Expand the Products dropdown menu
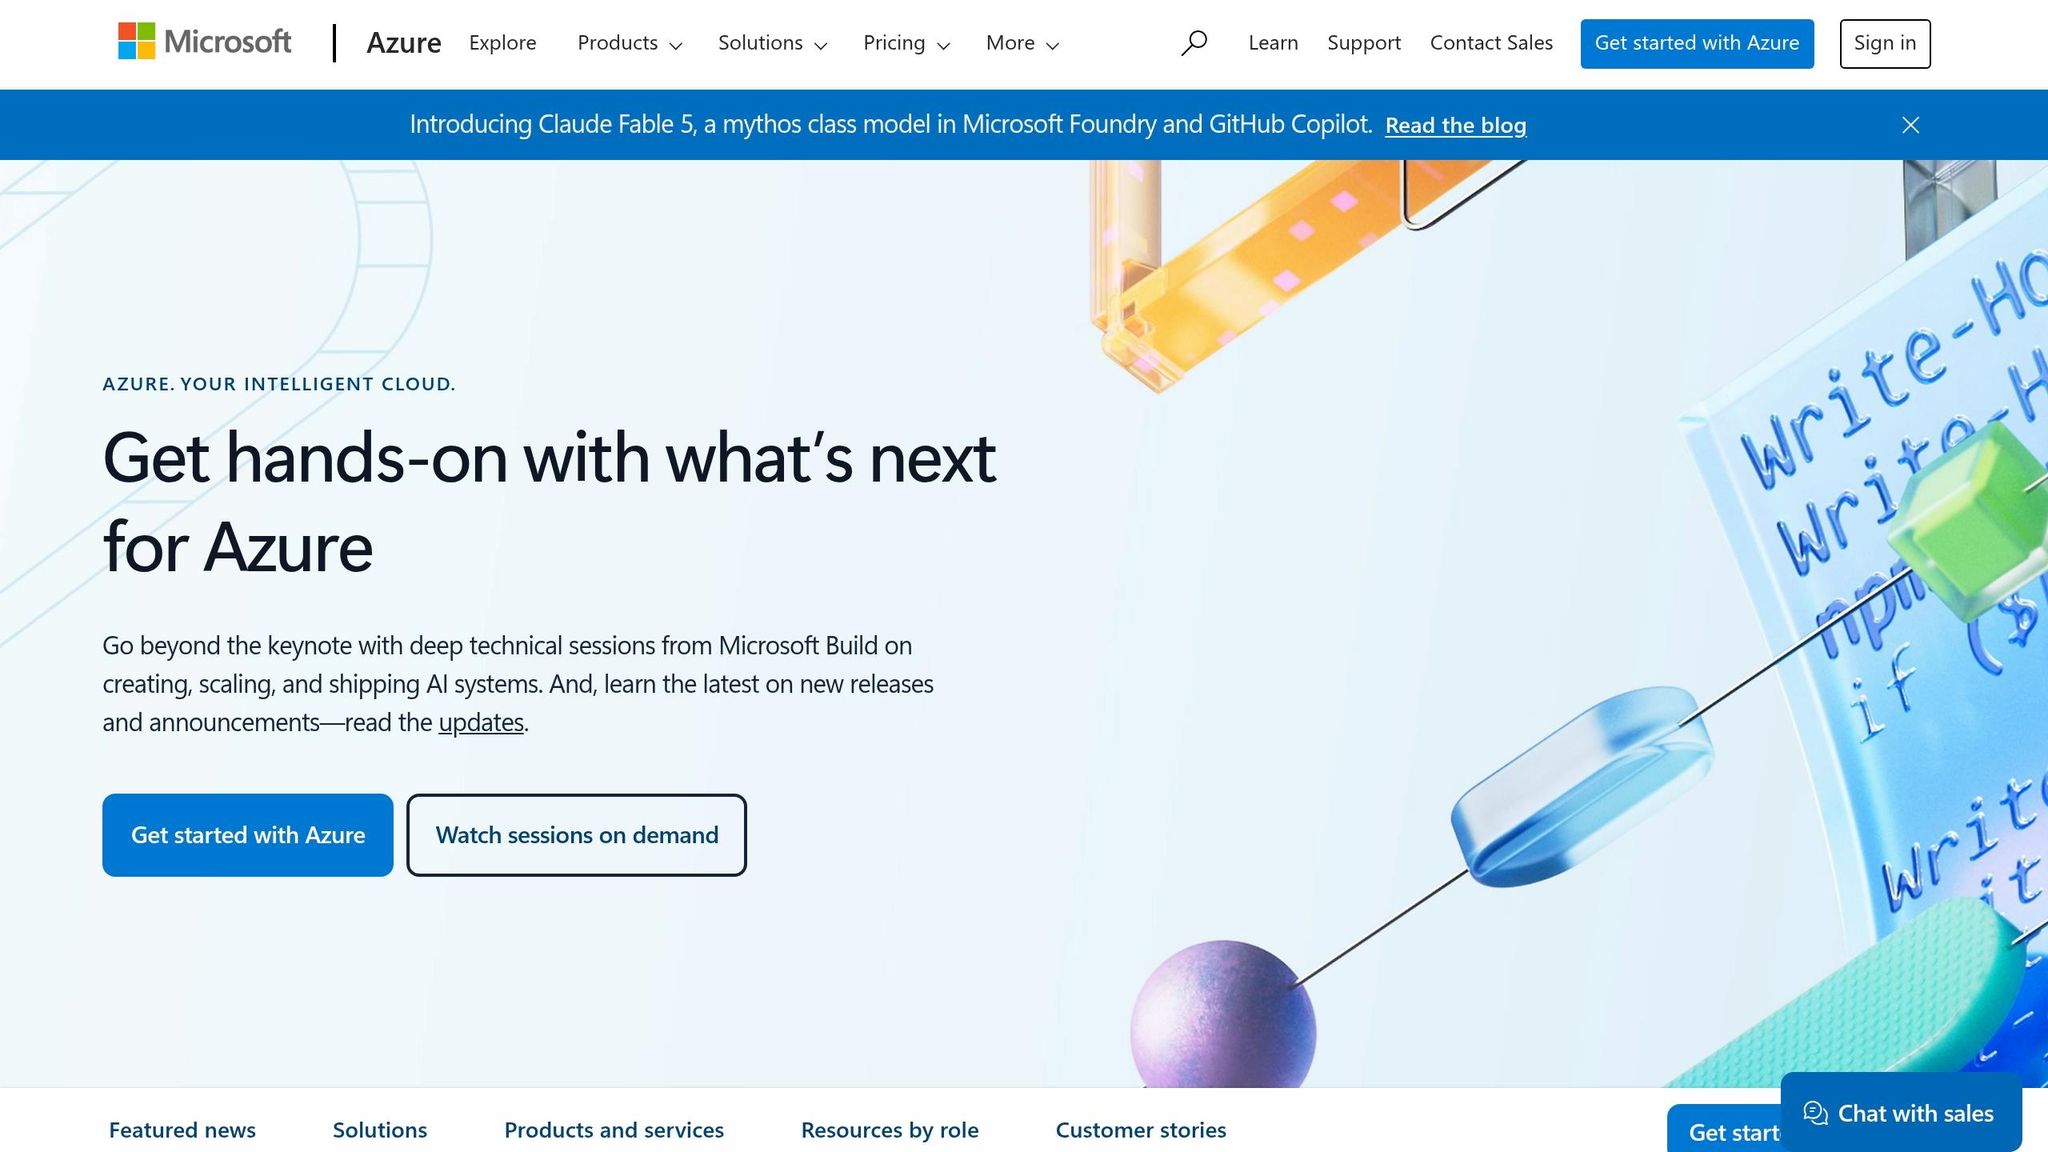This screenshot has height=1152, width=2048. (629, 43)
